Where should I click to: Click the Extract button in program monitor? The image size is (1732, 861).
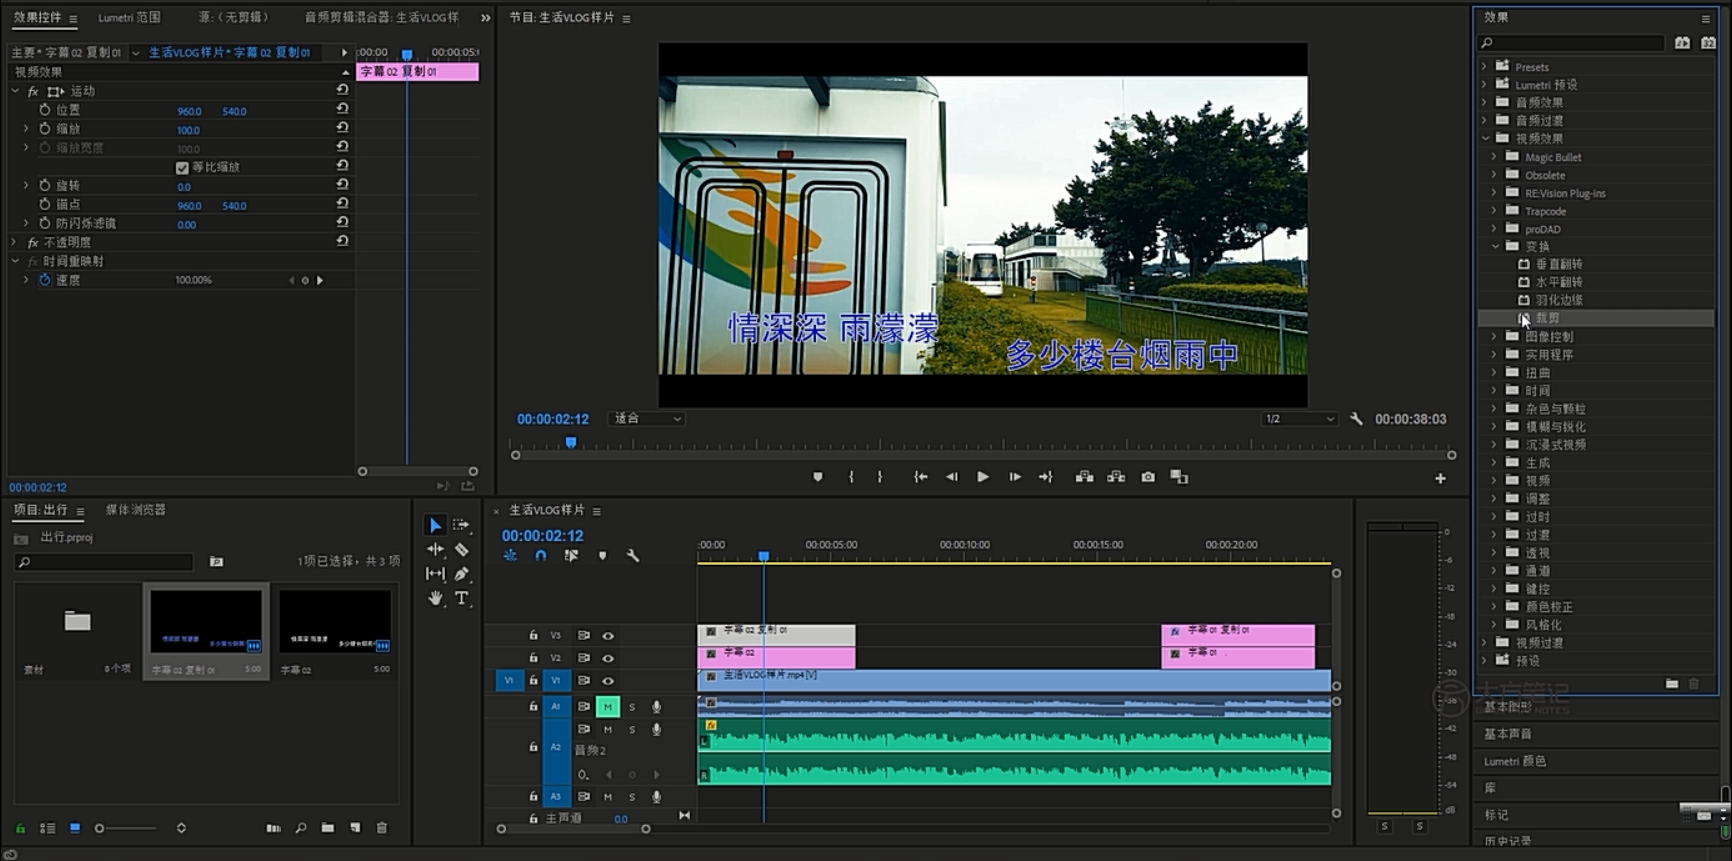tap(1116, 477)
